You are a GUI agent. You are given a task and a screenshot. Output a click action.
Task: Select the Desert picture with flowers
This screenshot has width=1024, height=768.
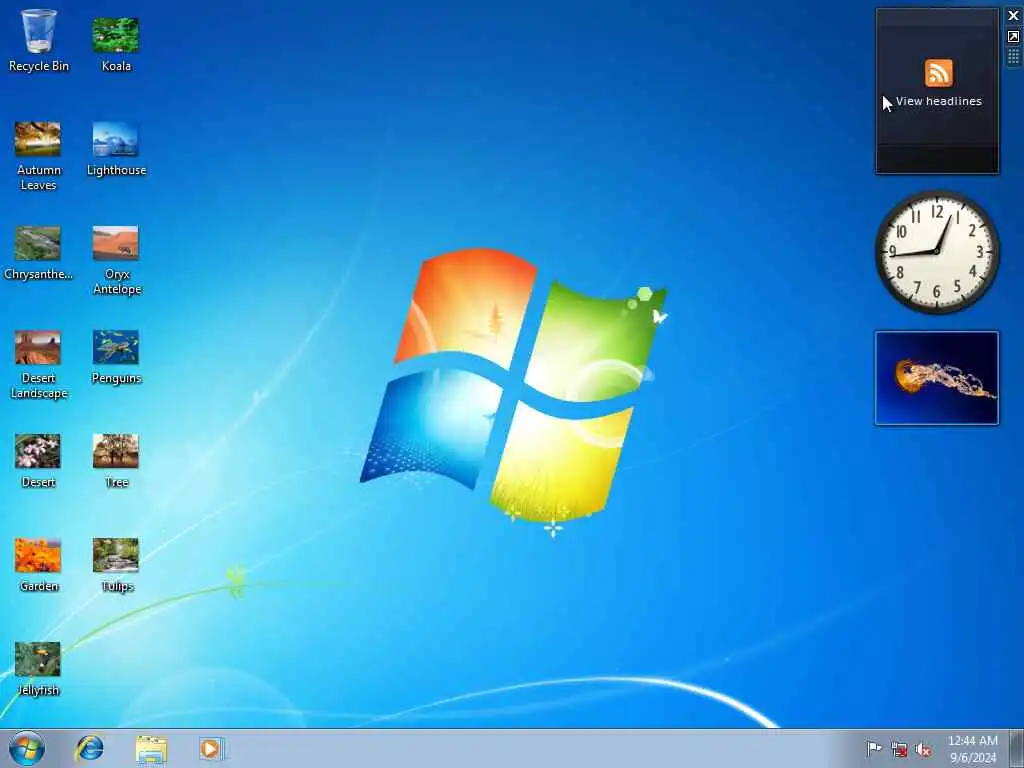tap(38, 460)
